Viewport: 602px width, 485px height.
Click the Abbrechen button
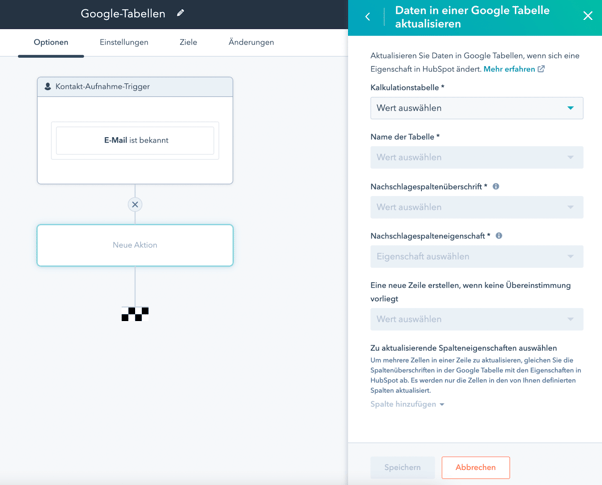pyautogui.click(x=475, y=467)
